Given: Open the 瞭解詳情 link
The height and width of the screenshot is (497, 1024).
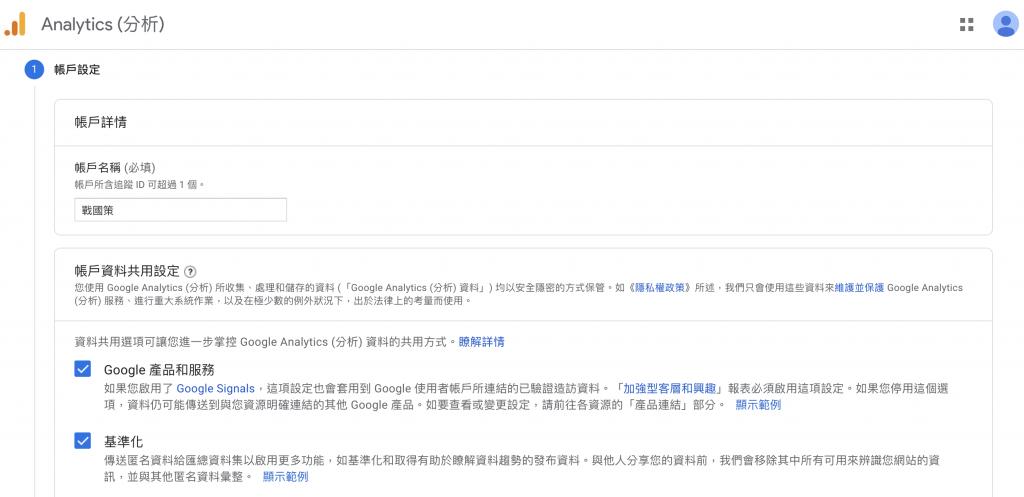Looking at the screenshot, I should click(x=481, y=342).
